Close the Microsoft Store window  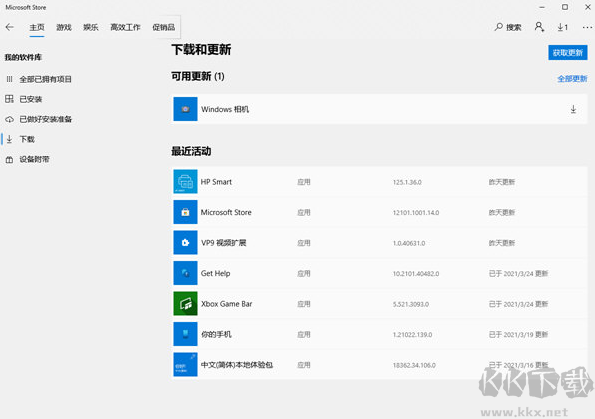tap(587, 7)
